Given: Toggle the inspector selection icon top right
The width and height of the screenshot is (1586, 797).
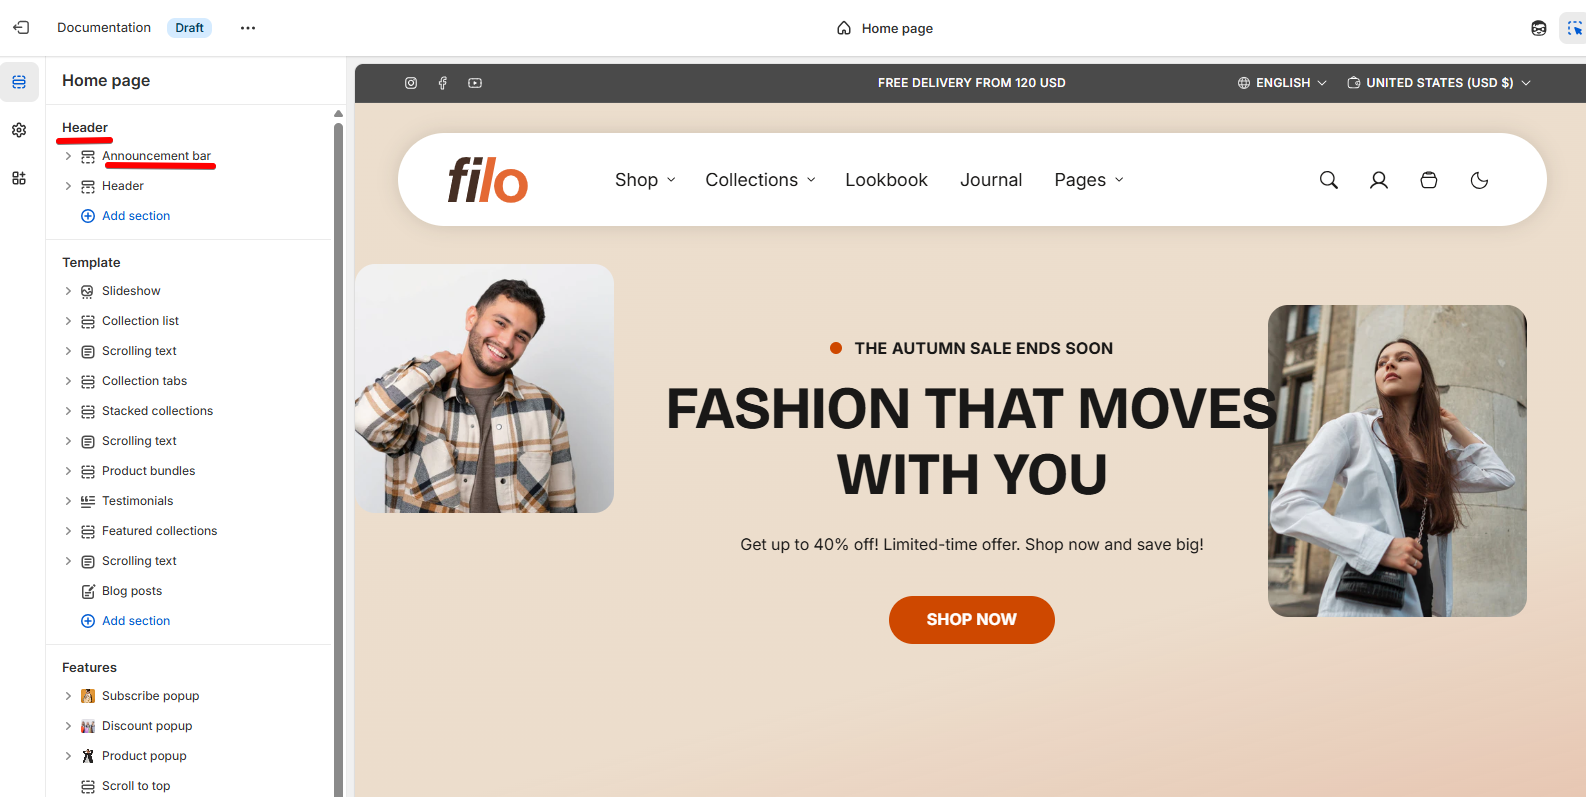Looking at the screenshot, I should point(1574,28).
